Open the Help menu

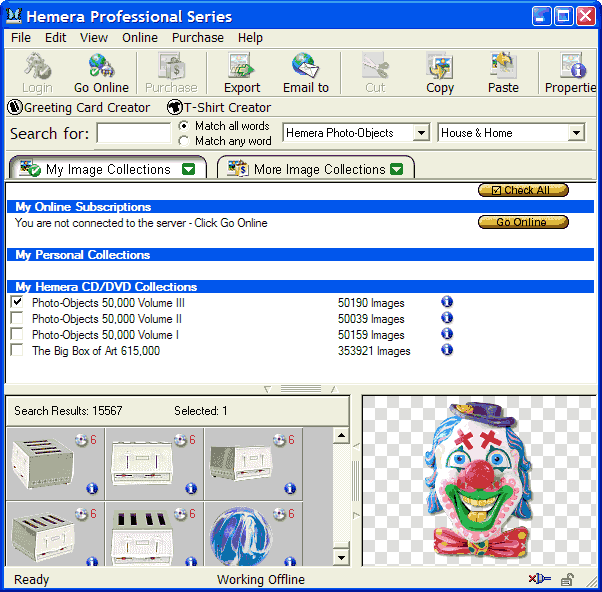click(250, 38)
